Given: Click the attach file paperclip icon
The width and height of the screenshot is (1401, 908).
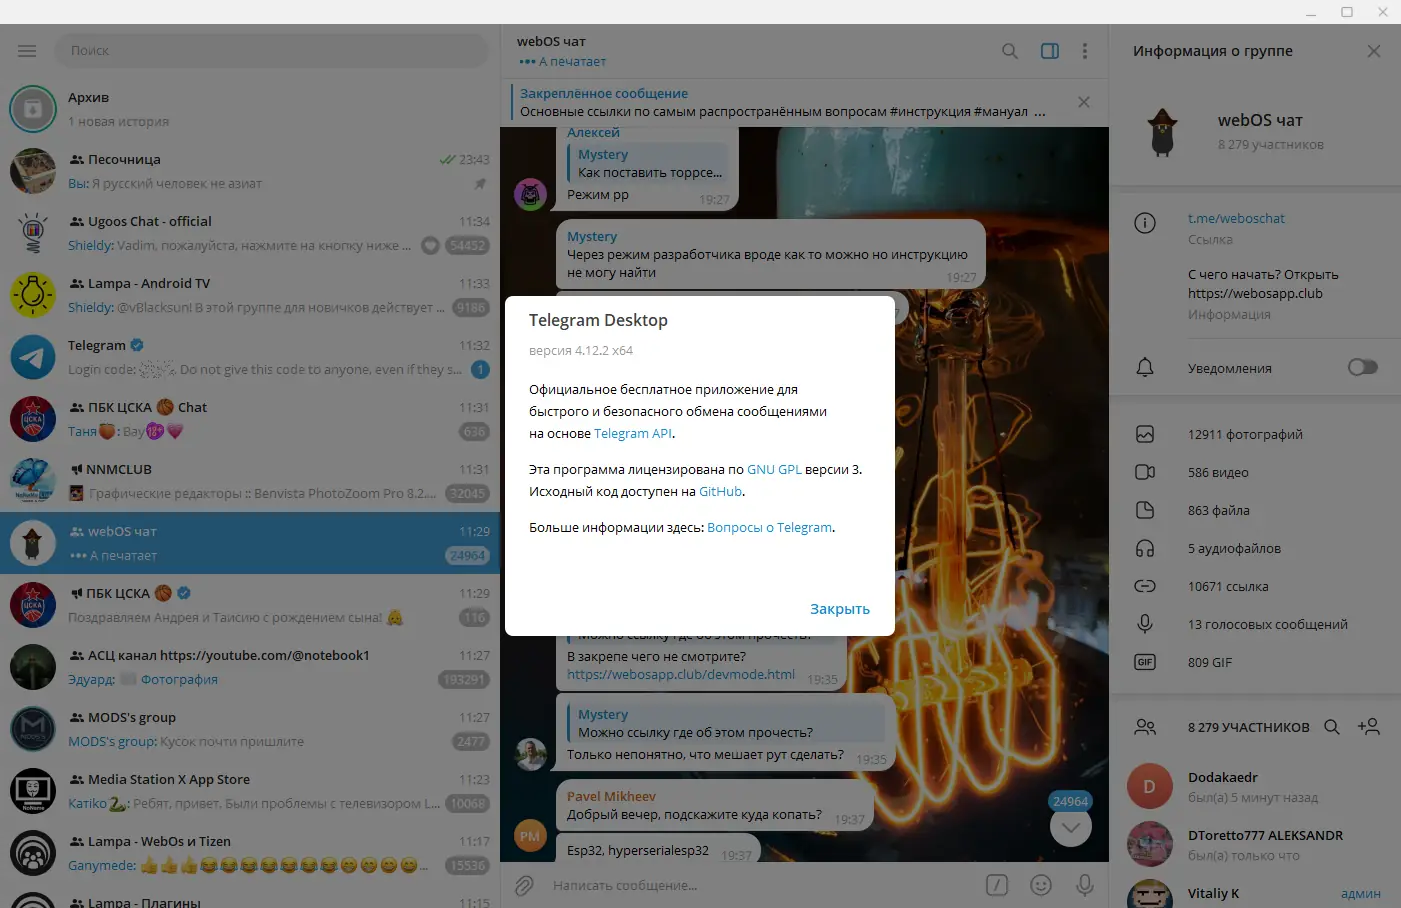Looking at the screenshot, I should click(524, 885).
